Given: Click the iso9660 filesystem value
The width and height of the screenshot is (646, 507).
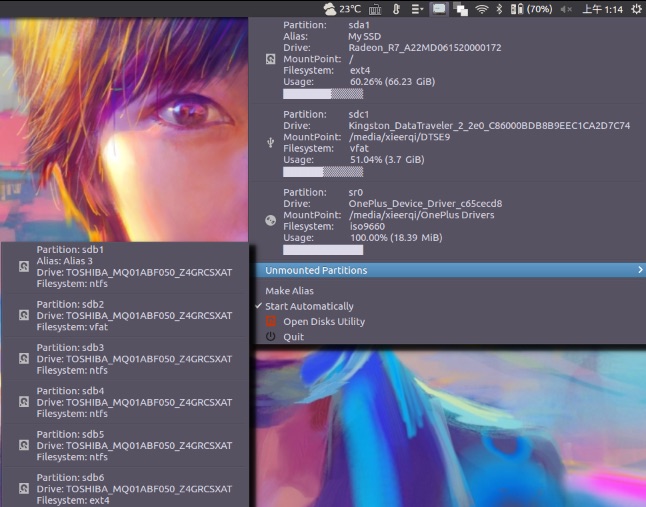Looking at the screenshot, I should (367, 227).
